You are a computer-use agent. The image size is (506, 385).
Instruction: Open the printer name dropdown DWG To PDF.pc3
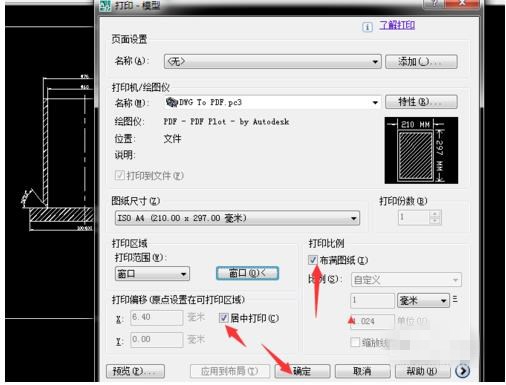point(272,102)
